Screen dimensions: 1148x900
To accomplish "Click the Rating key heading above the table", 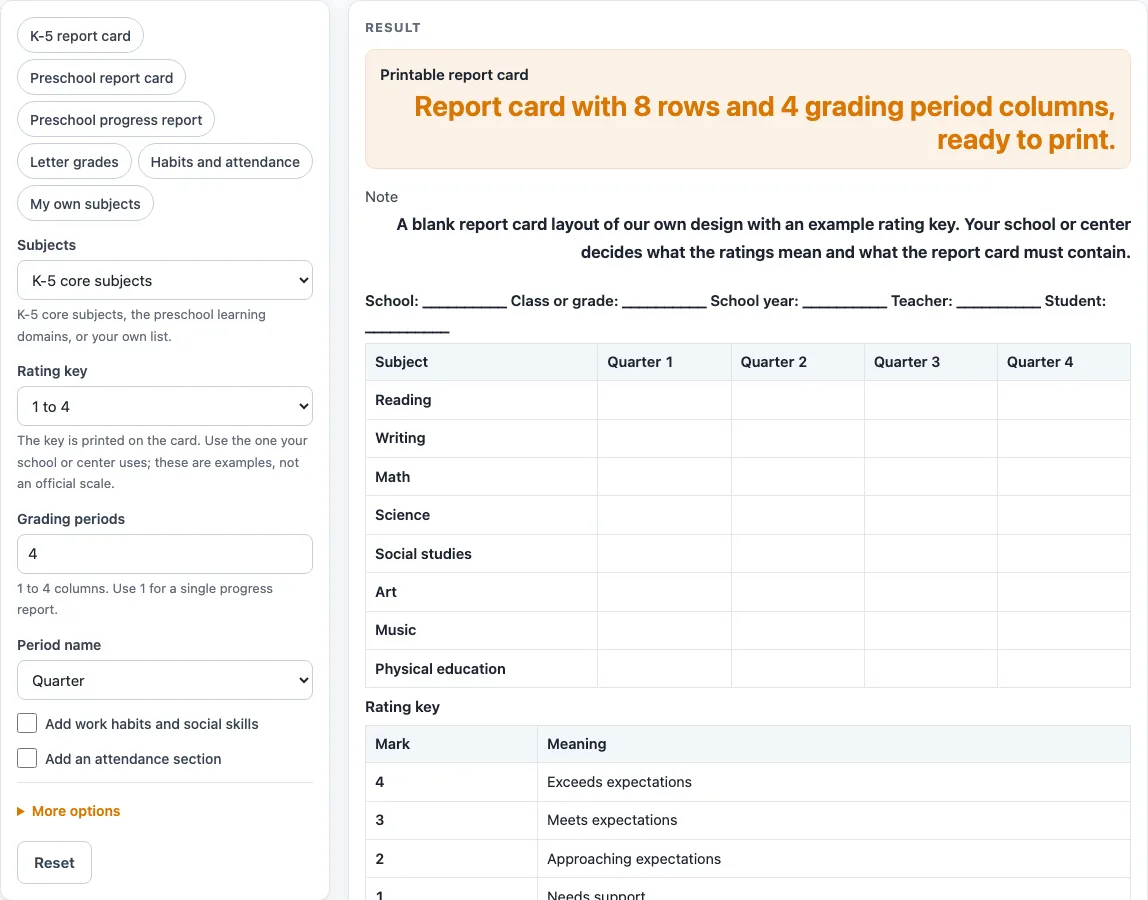I will click(x=402, y=707).
